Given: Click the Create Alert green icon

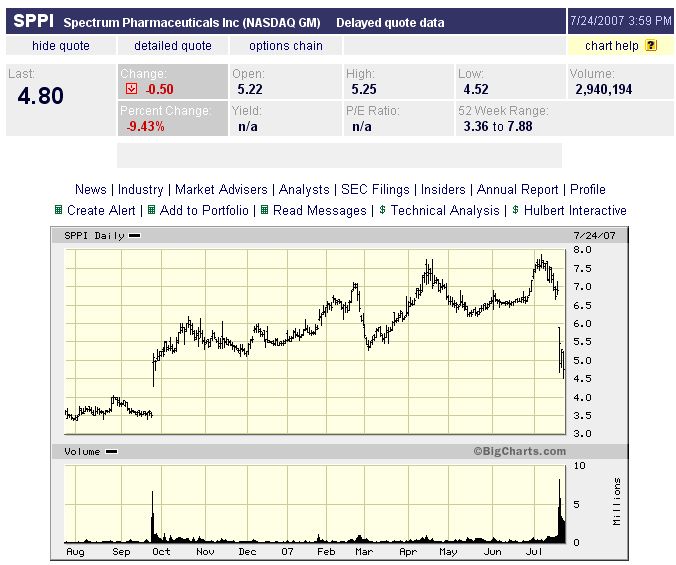Looking at the screenshot, I should [x=58, y=210].
